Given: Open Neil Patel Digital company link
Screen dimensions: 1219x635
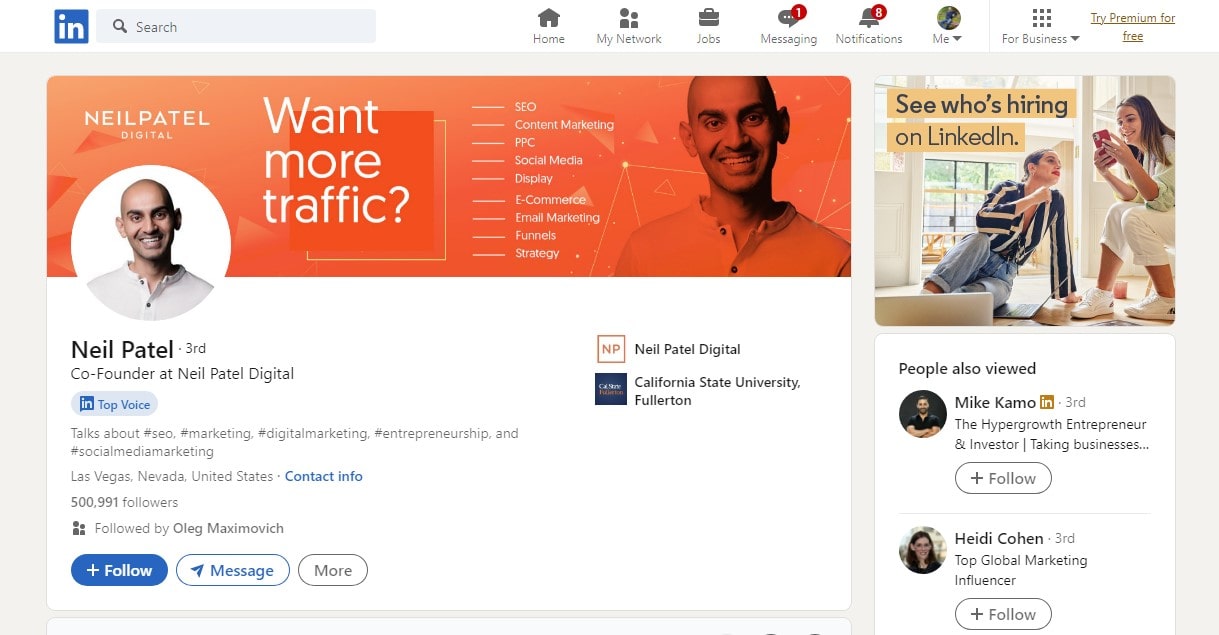Looking at the screenshot, I should pyautogui.click(x=688, y=349).
